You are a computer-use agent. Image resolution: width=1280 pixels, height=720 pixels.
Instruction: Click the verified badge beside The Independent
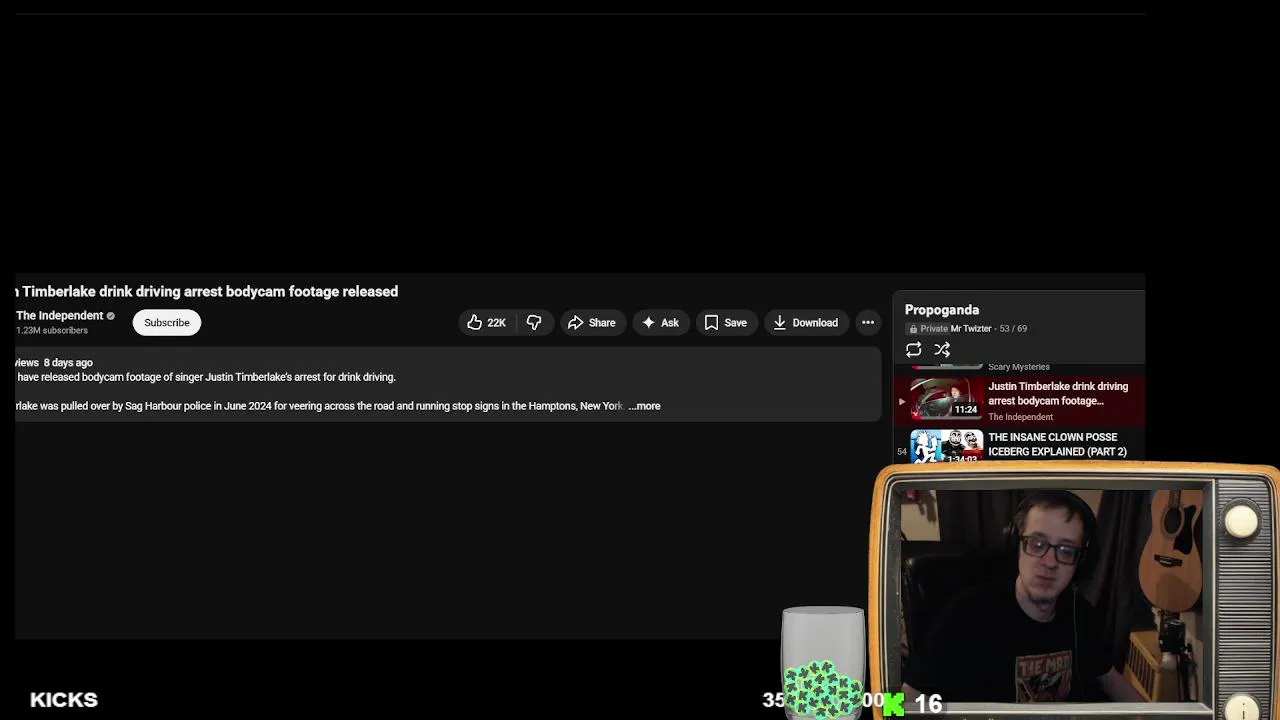(111, 316)
